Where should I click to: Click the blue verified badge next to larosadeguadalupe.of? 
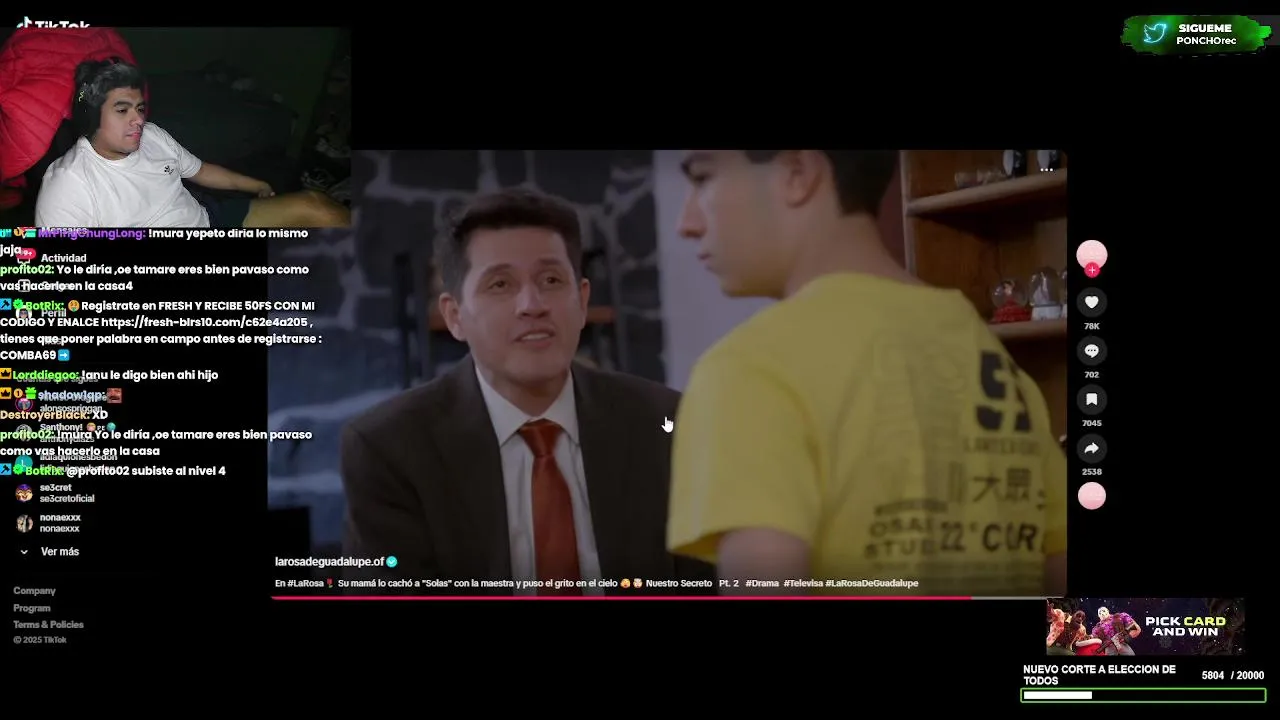click(x=392, y=562)
